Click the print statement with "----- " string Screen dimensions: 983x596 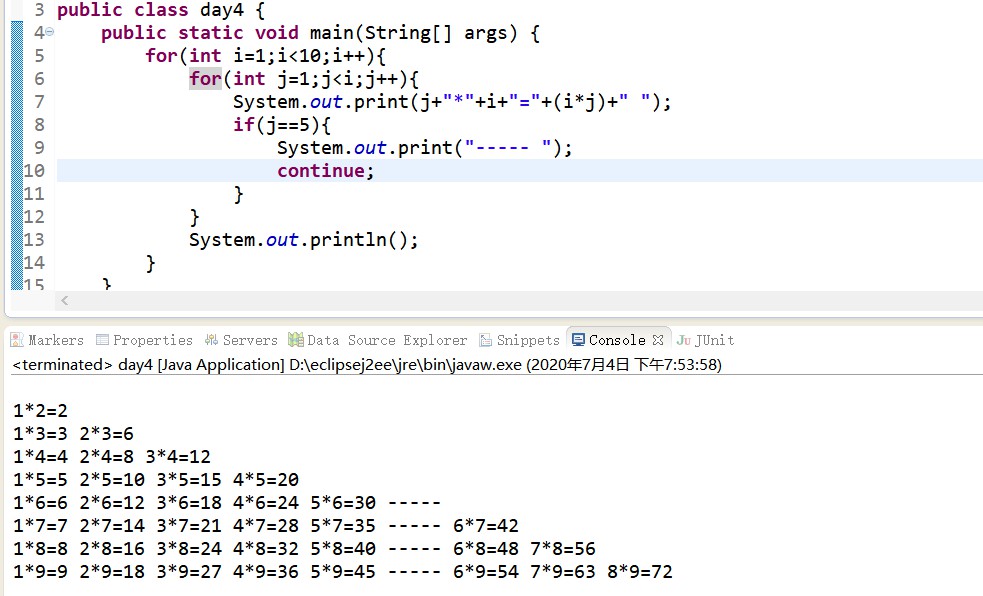pos(424,148)
